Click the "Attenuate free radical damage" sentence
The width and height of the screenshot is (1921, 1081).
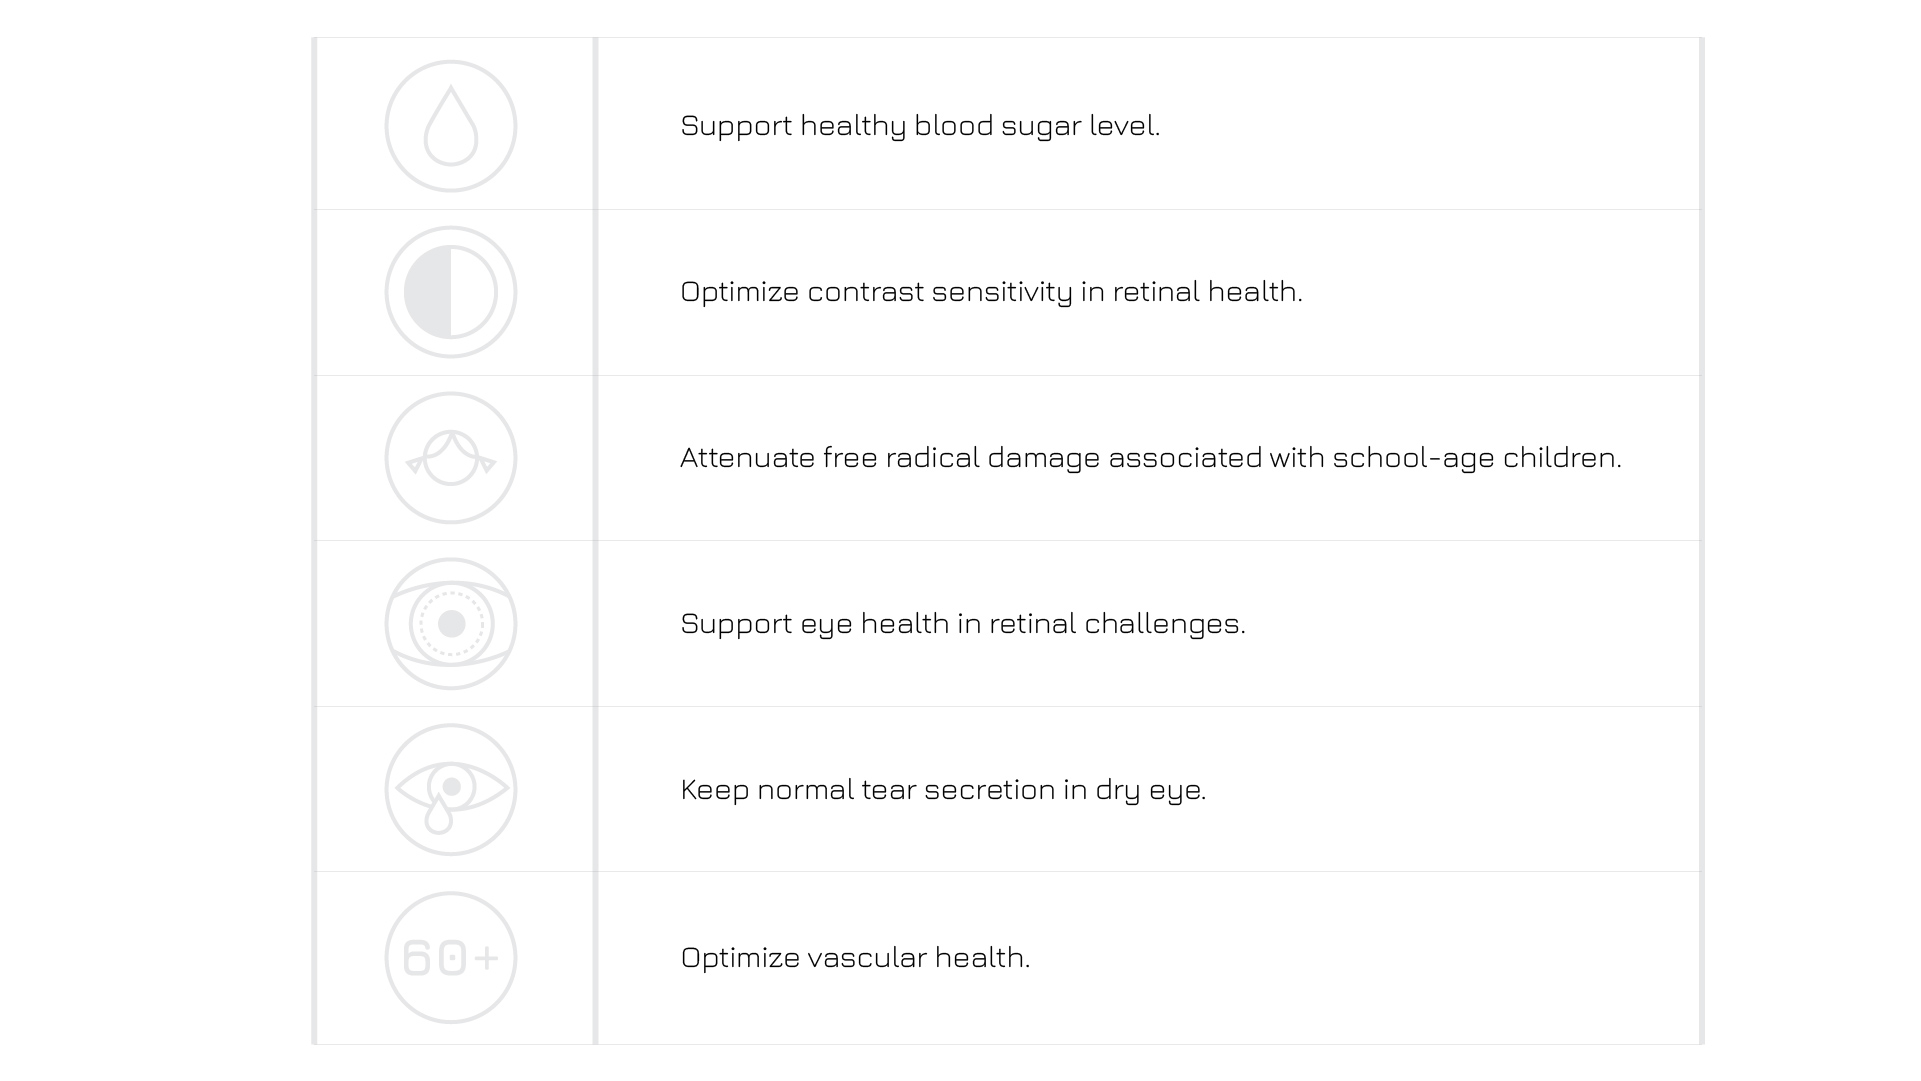coord(1150,458)
